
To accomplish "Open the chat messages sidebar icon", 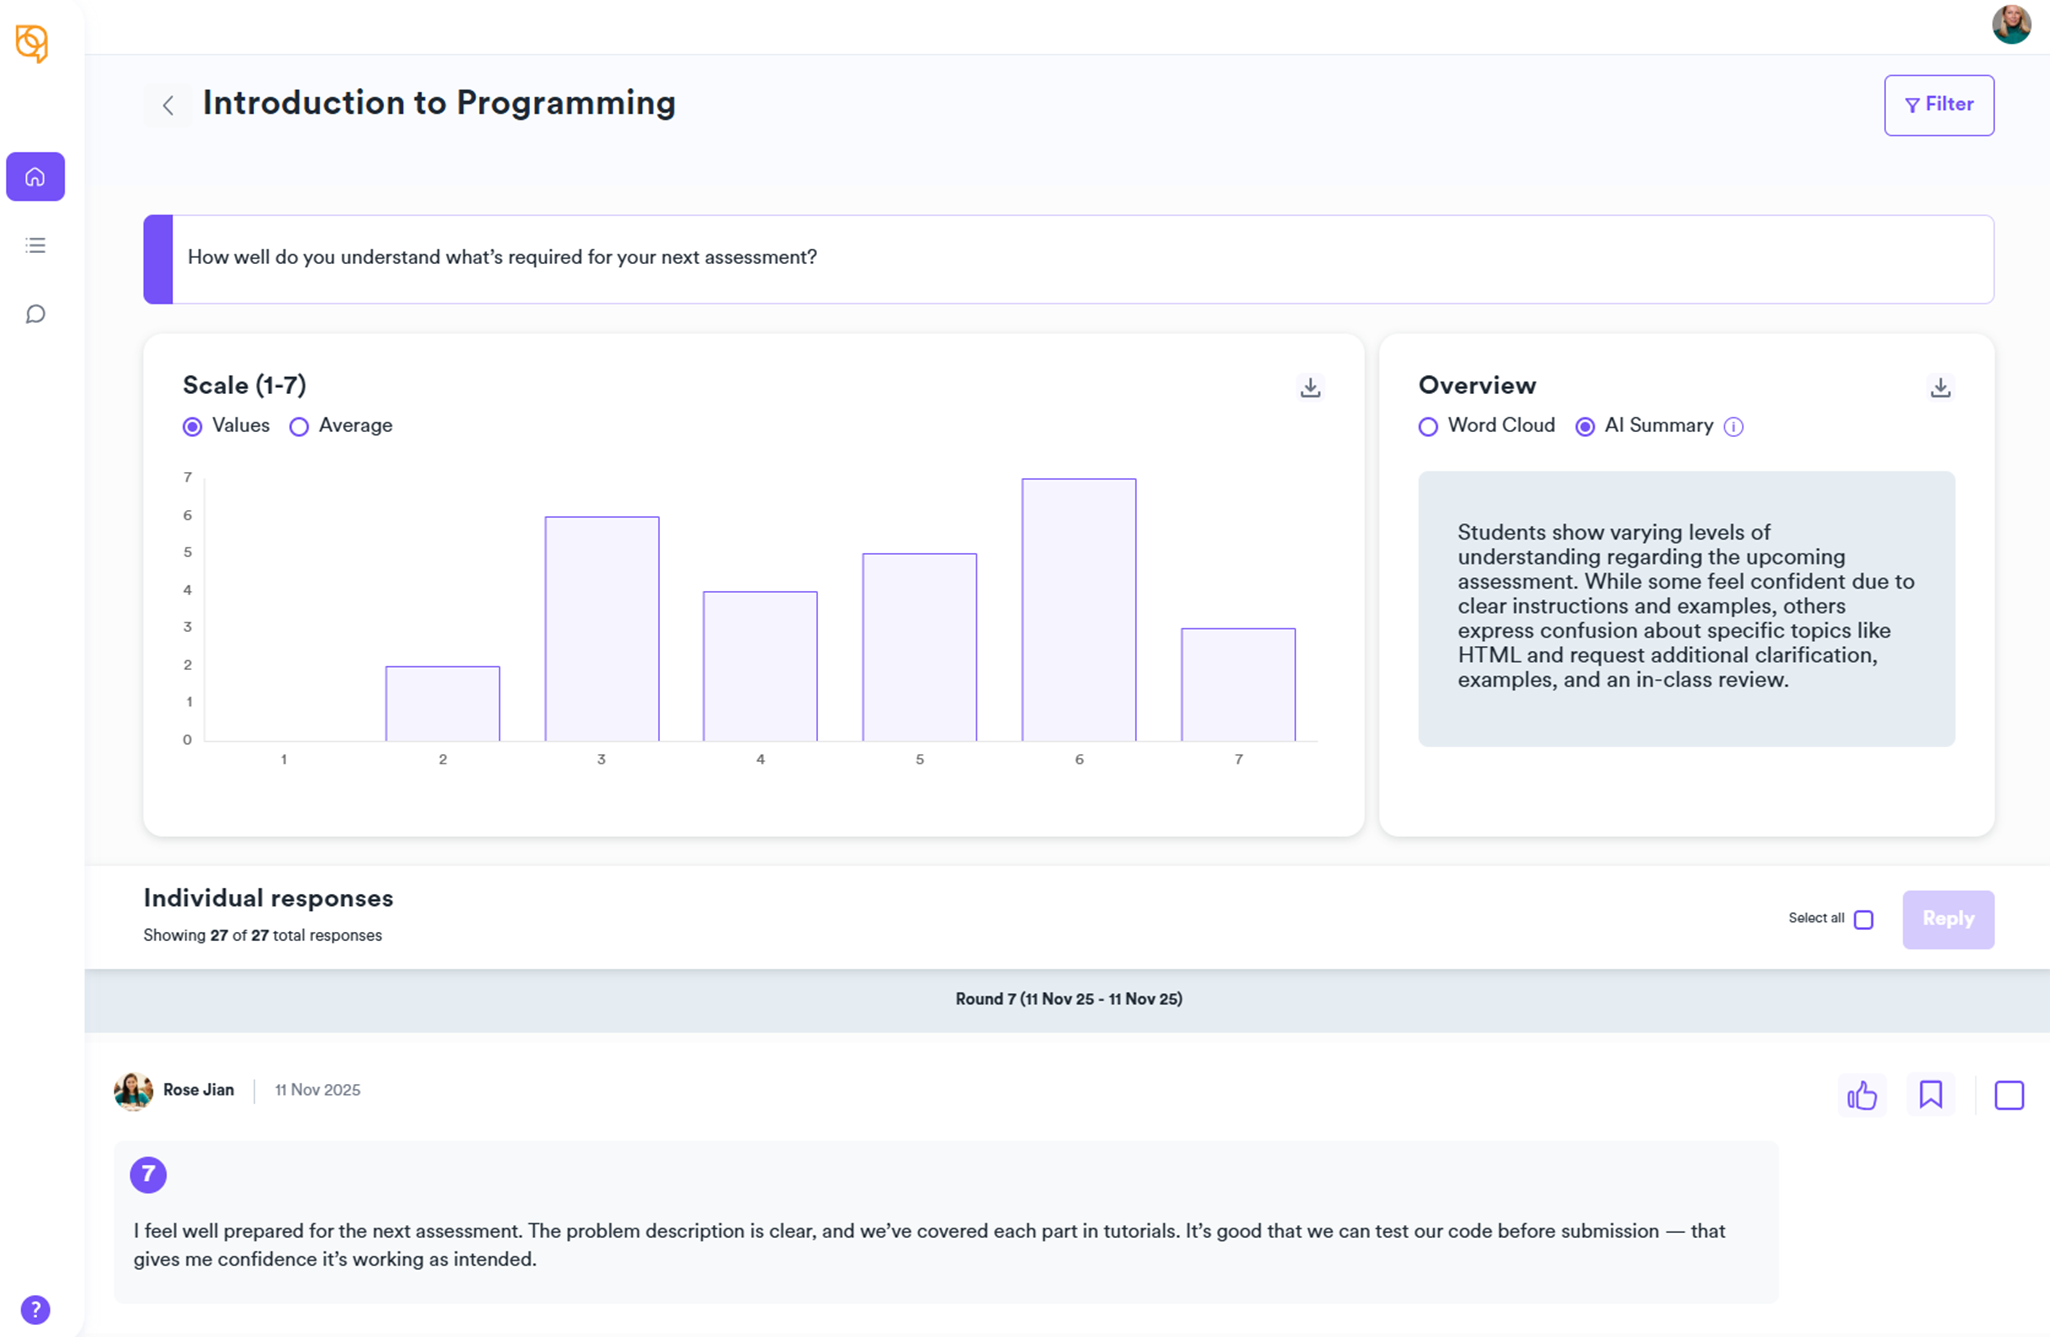I will 35,314.
